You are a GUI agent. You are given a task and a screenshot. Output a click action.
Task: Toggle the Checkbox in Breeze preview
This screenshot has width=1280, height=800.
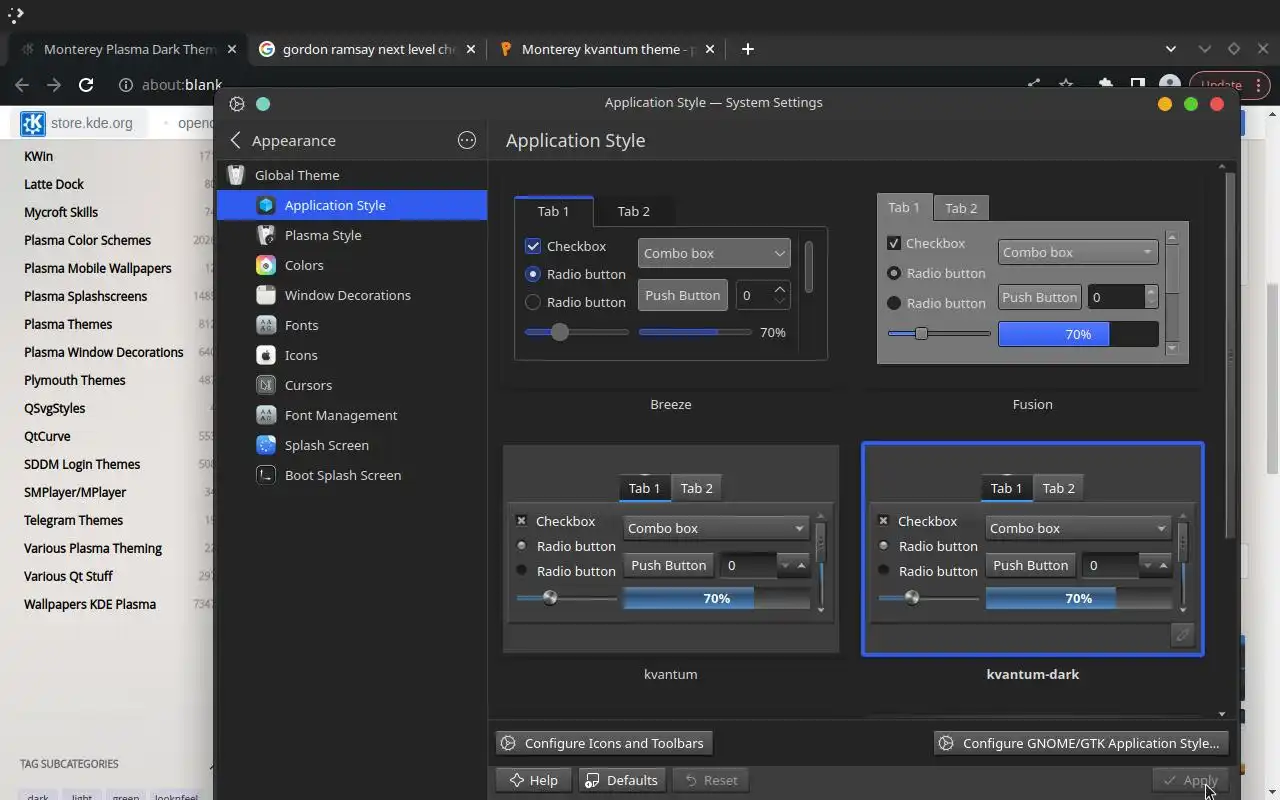click(533, 246)
